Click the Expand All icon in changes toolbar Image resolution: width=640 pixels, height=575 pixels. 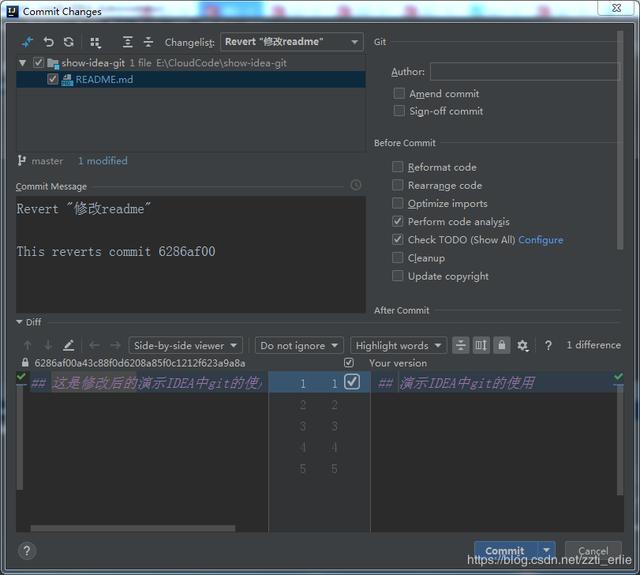coord(128,42)
